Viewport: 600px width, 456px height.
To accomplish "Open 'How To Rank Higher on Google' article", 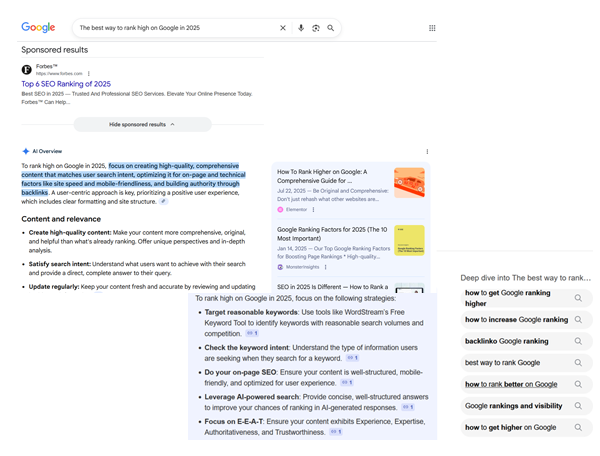I will (322, 176).
